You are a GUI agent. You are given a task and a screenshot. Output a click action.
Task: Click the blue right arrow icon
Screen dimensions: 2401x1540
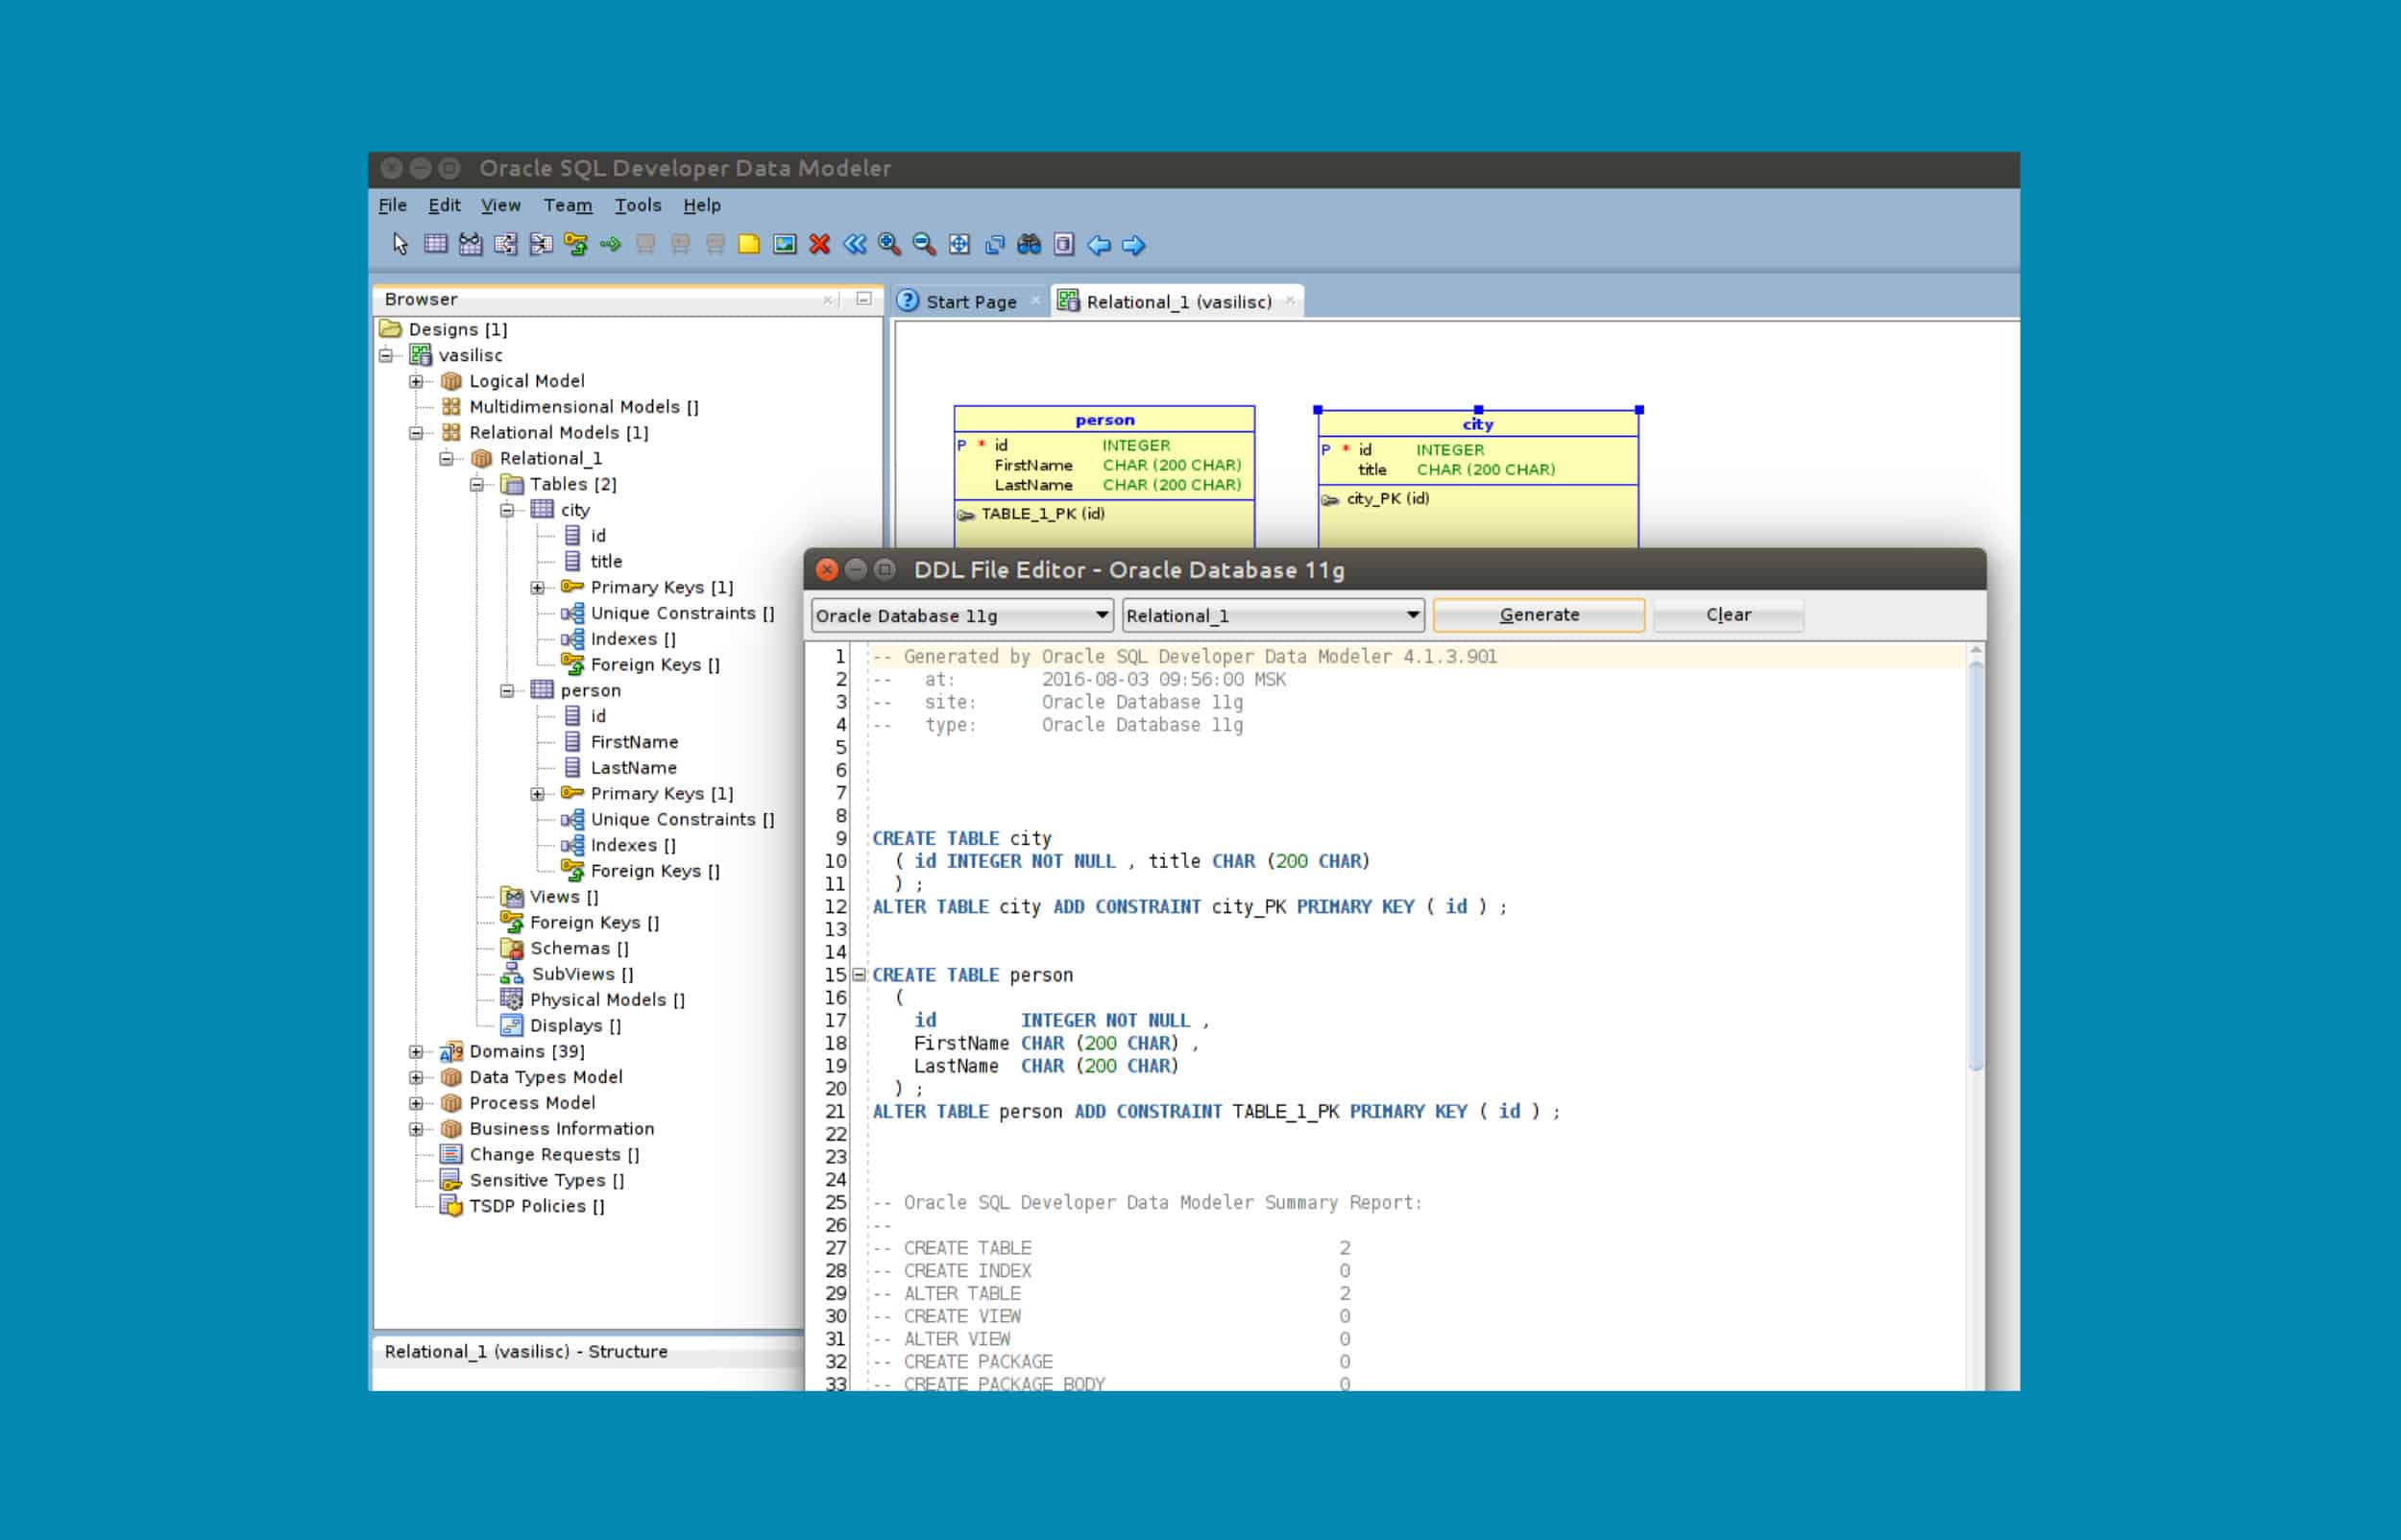click(1133, 245)
